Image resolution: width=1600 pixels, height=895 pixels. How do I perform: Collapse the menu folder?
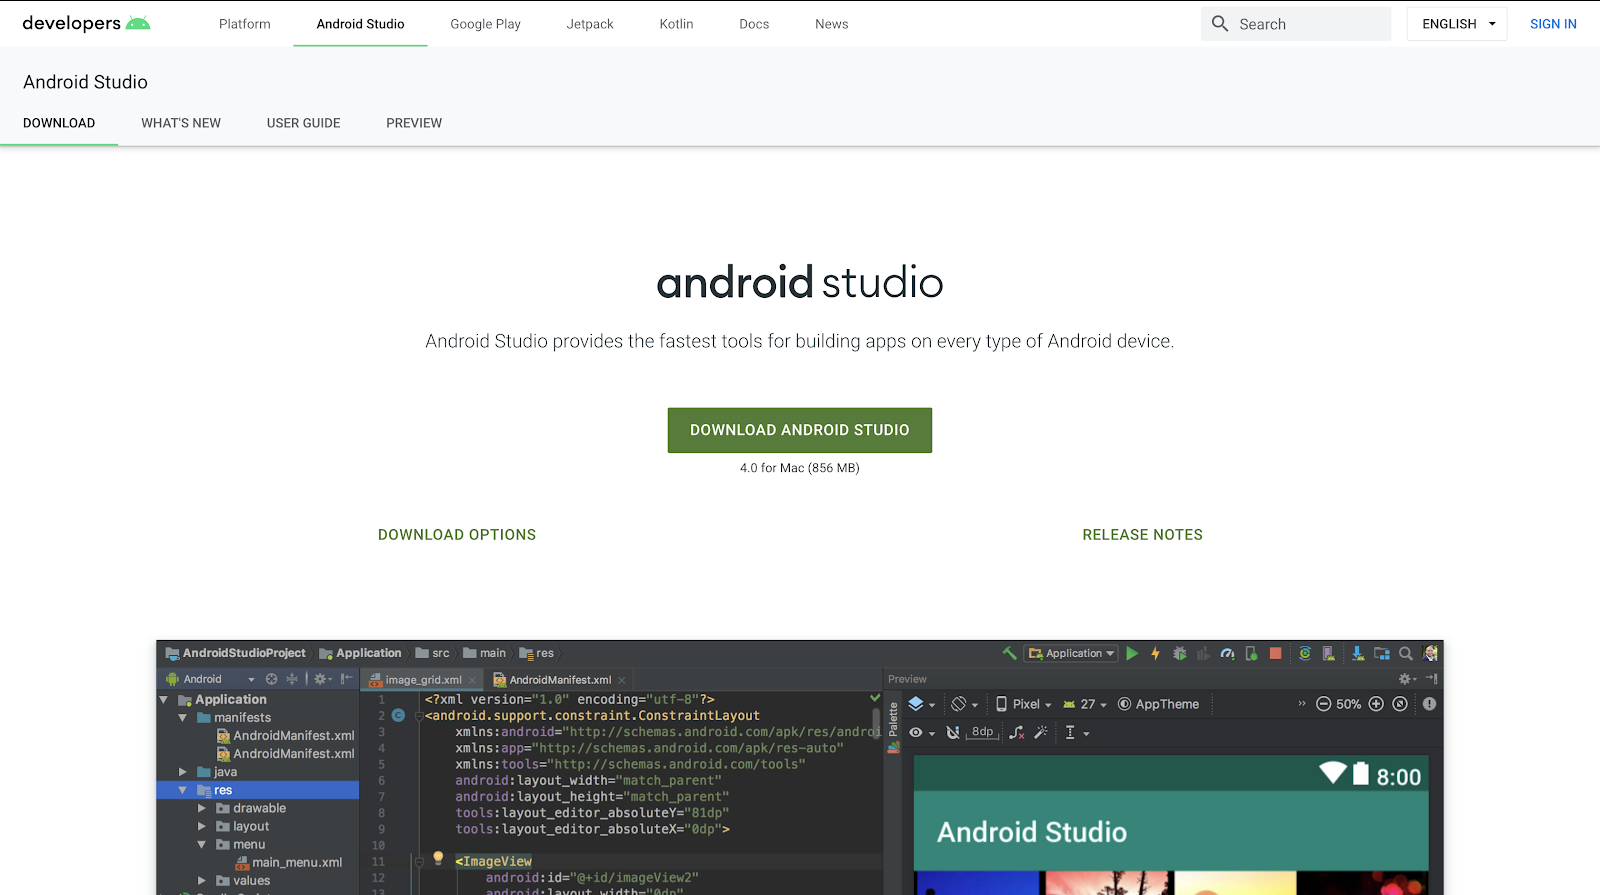point(202,845)
